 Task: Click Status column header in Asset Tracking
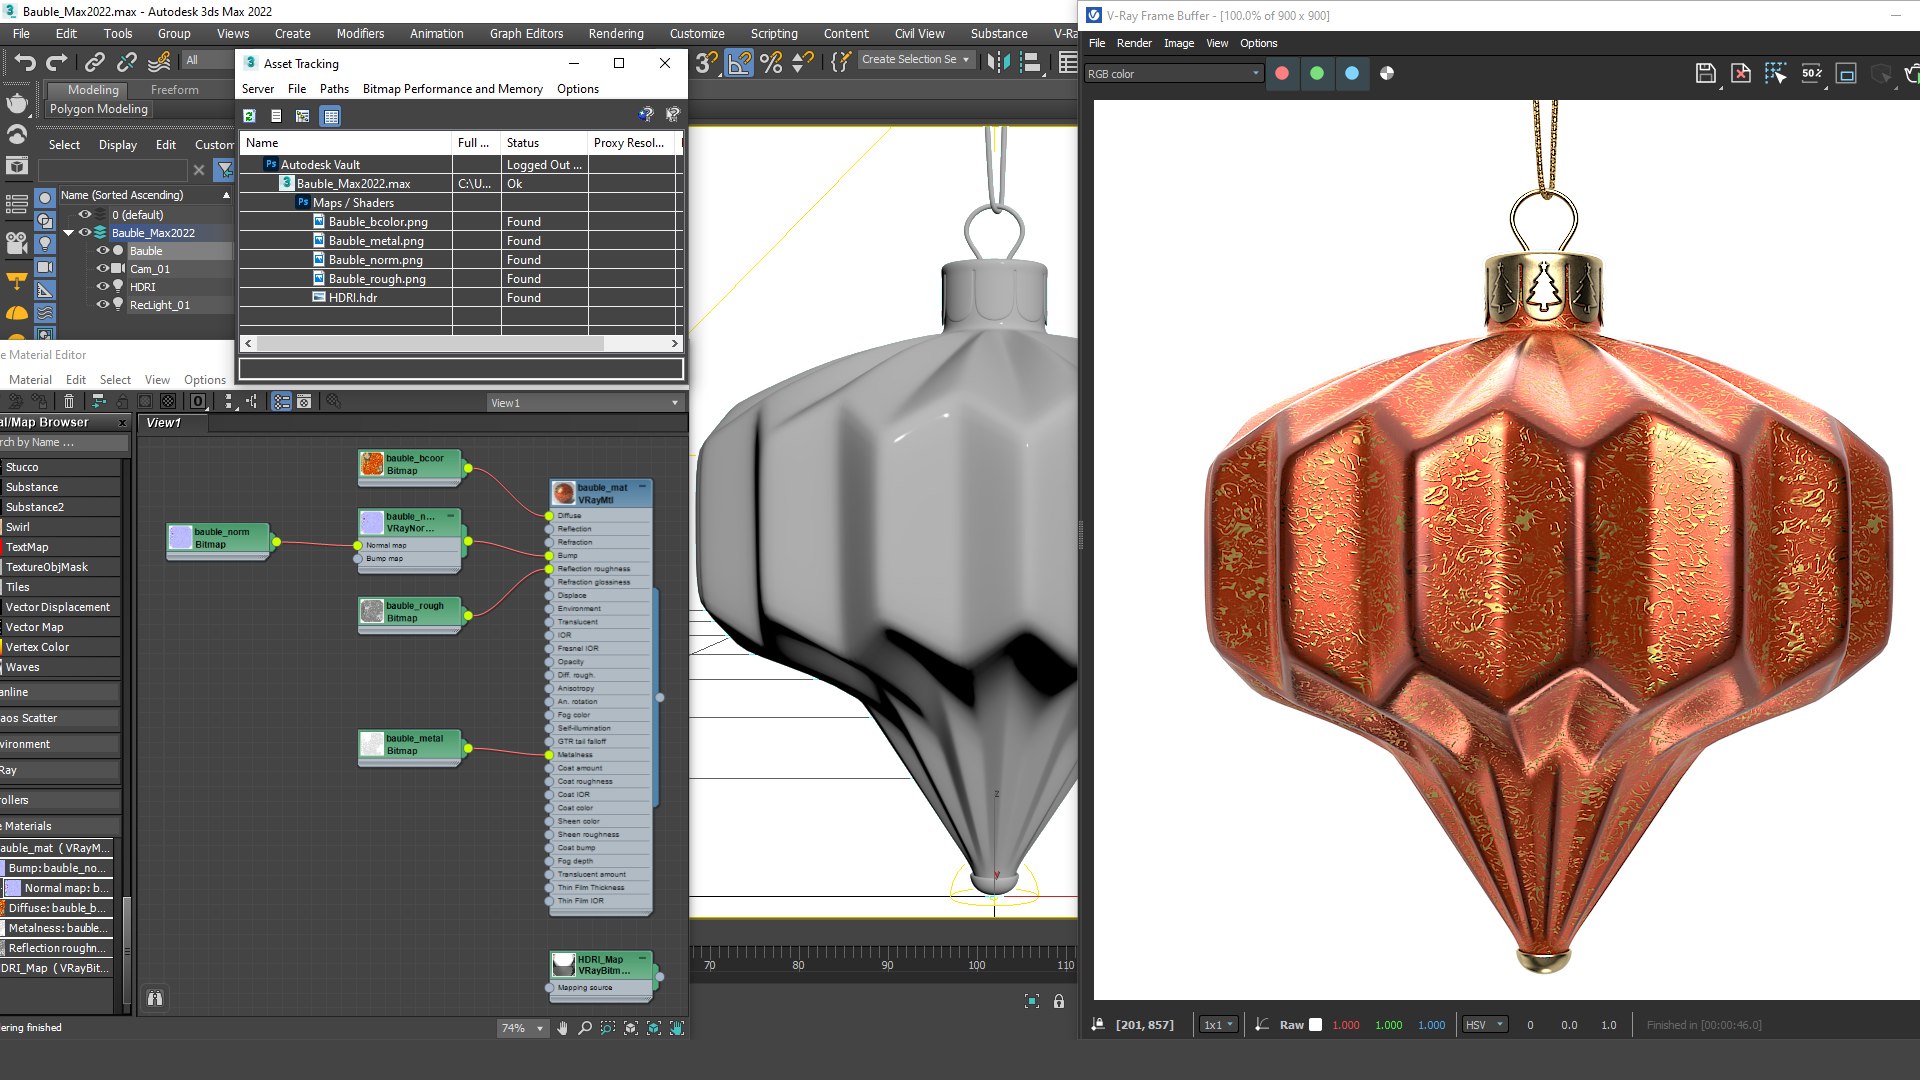[544, 143]
